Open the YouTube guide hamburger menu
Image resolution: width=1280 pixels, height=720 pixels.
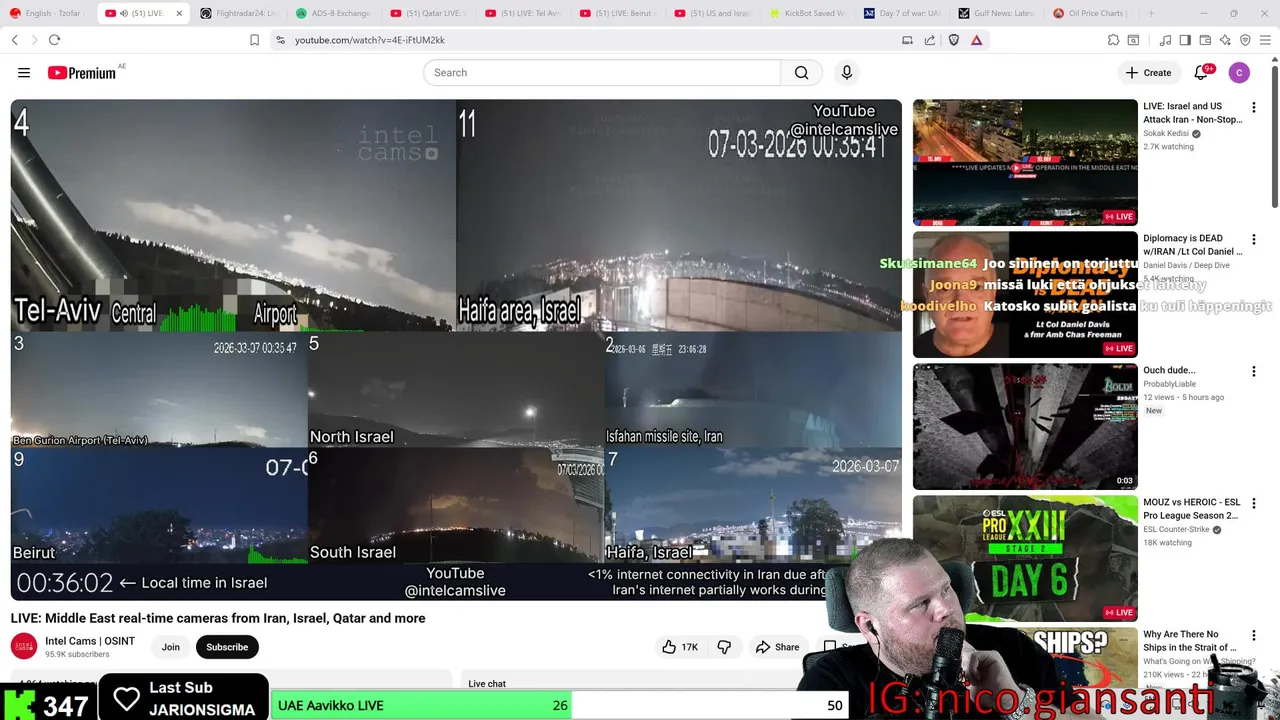(24, 73)
